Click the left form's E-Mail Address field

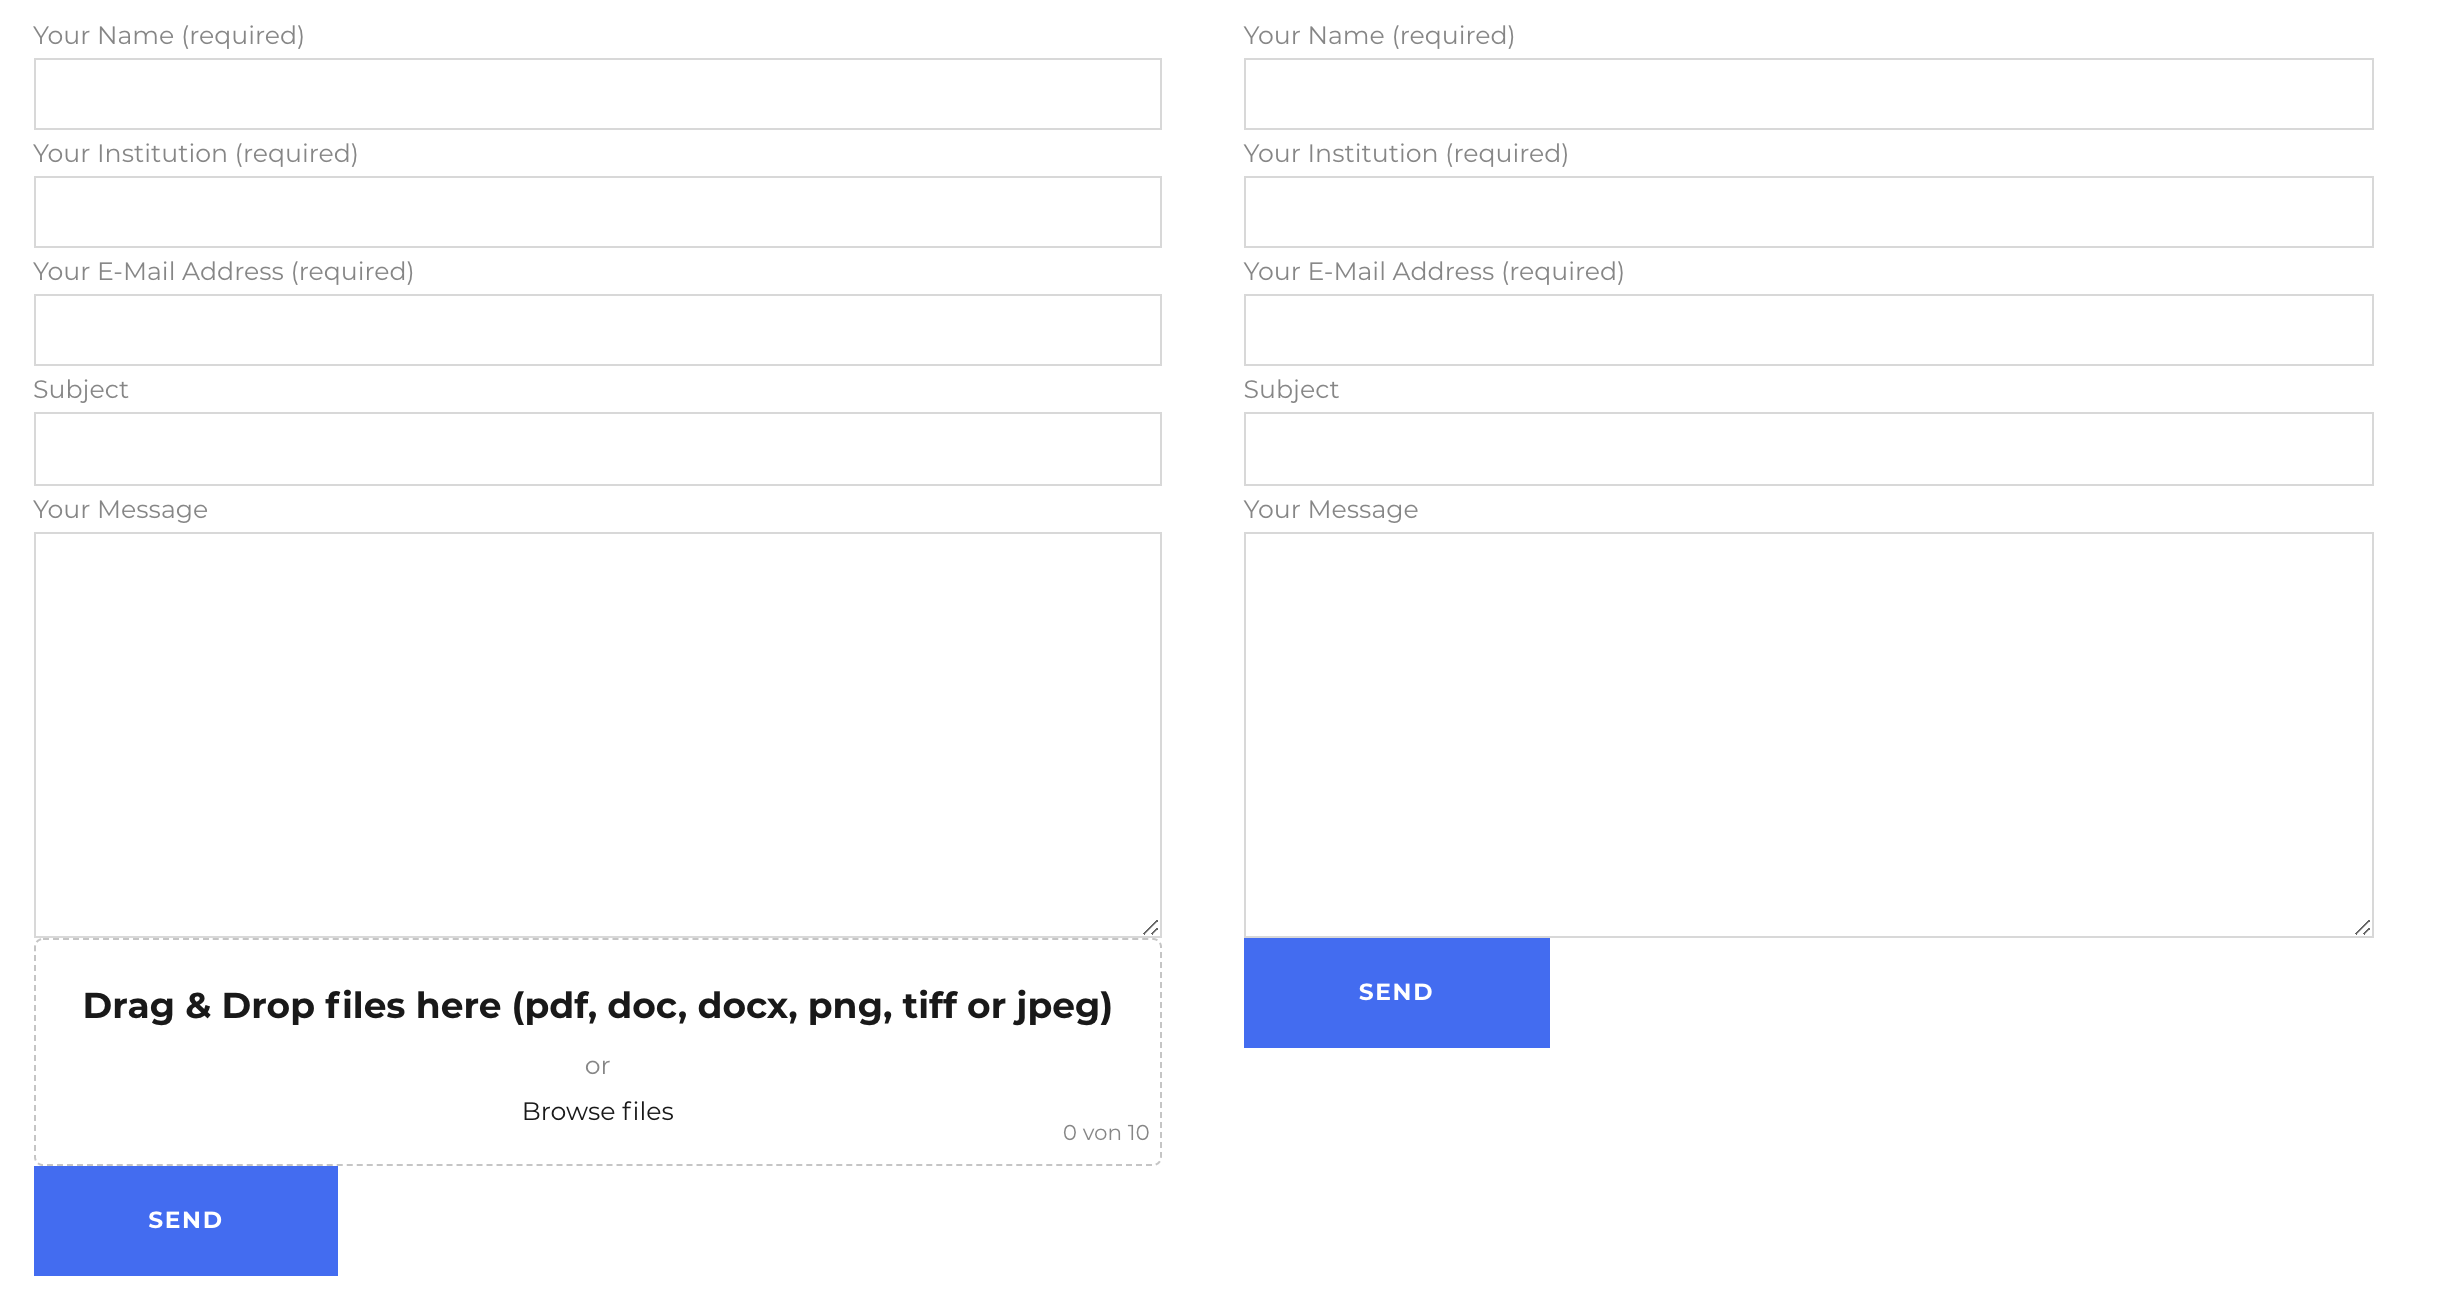coord(597,330)
